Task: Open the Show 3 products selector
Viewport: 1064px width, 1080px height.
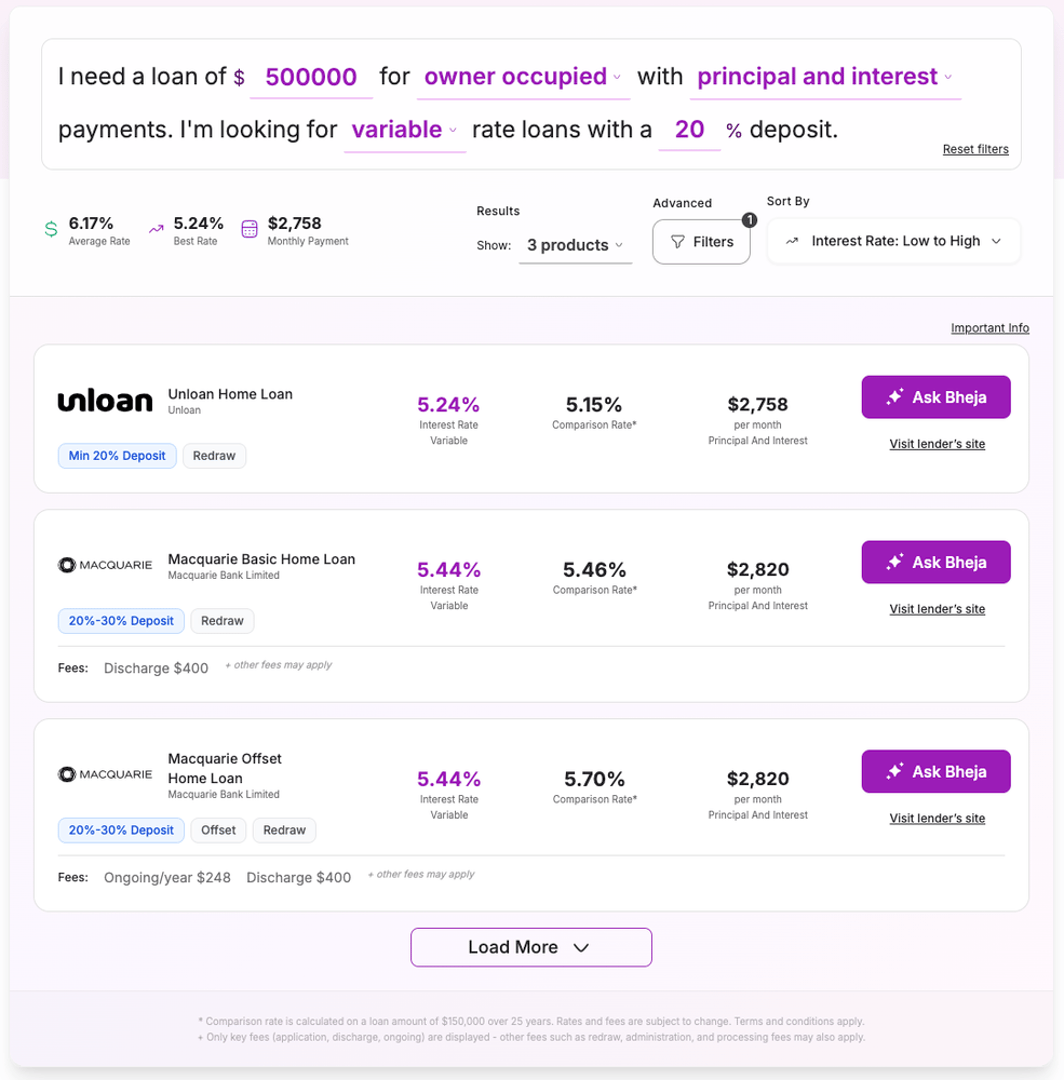Action: (575, 245)
